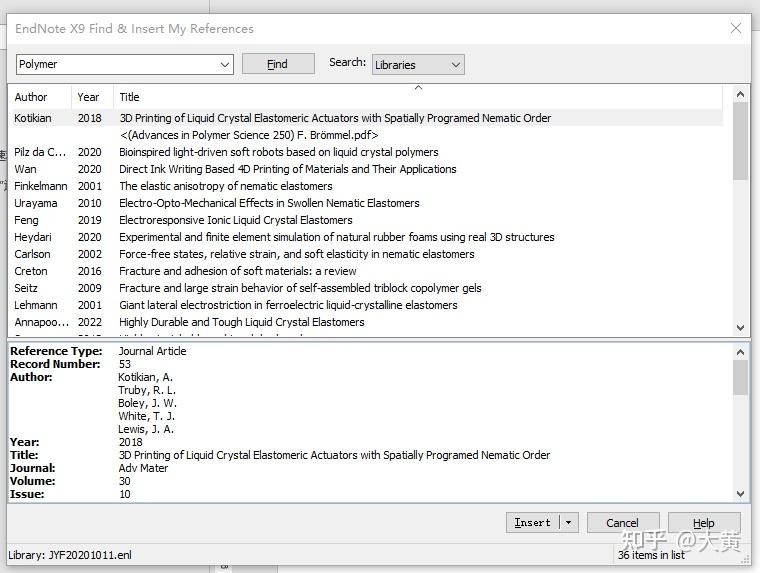Screen dimensions: 760x573
Task: Select the Creton 2016 Fracture and adhesion reference
Action: coord(366,271)
